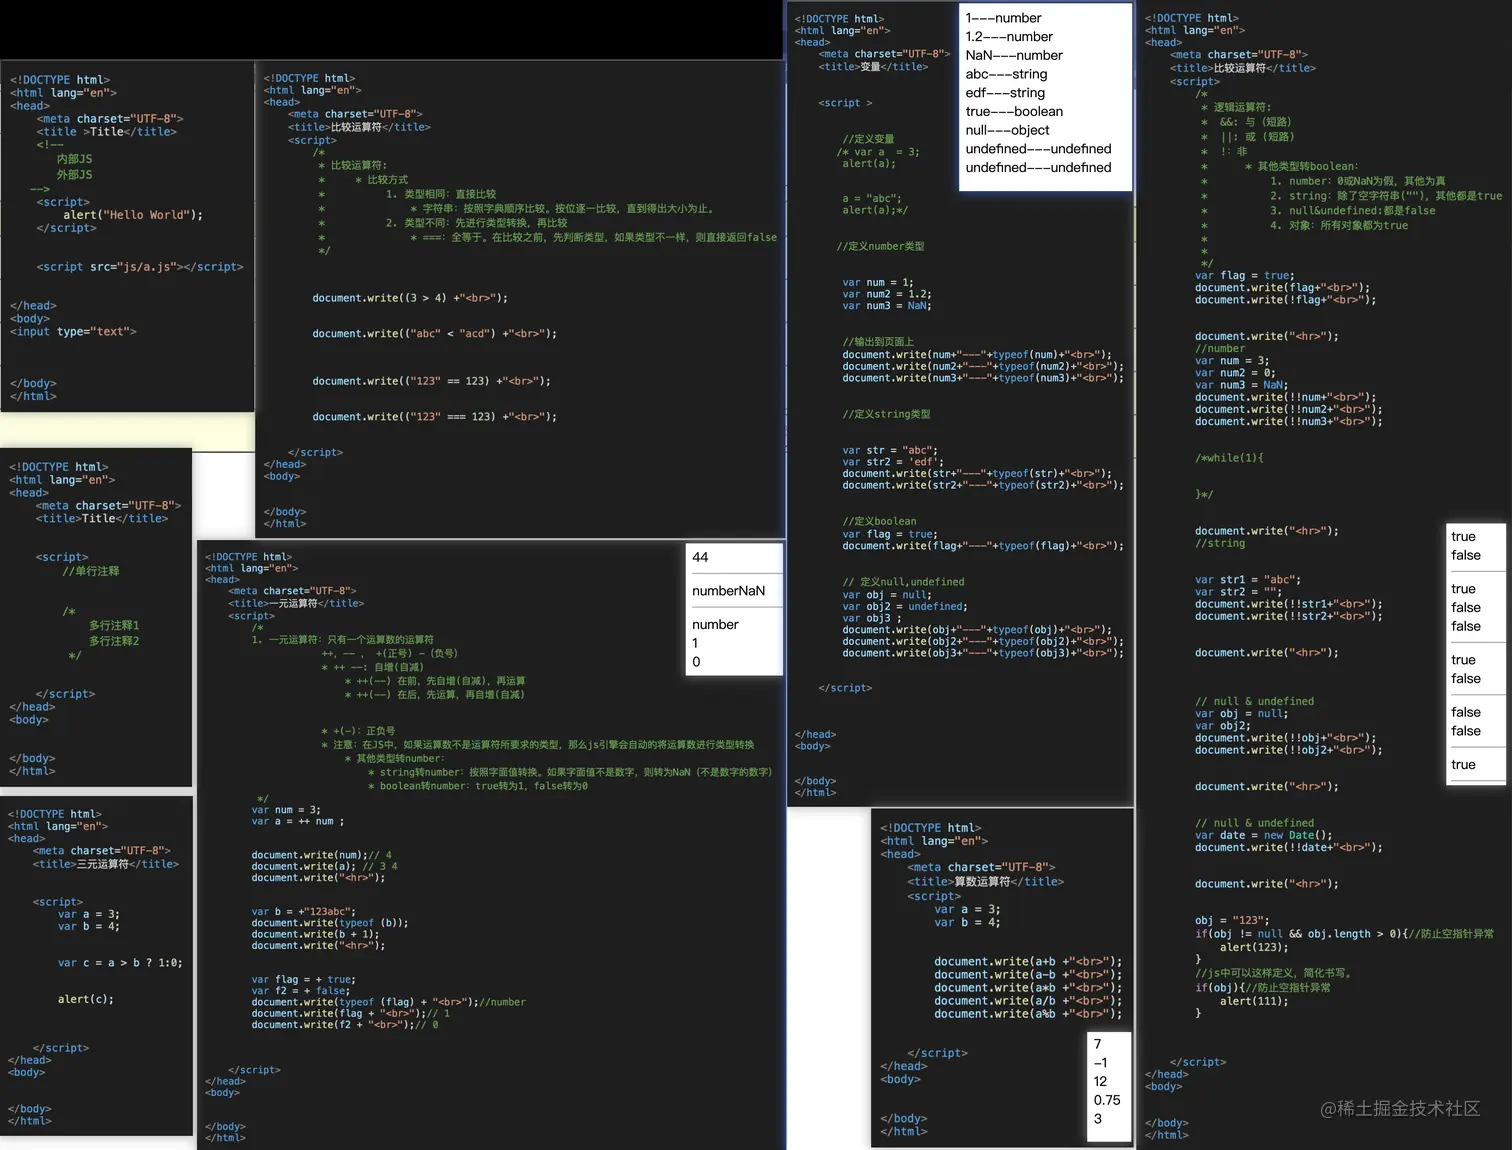Click the document.write(a+b) line
Image resolution: width=1512 pixels, height=1150 pixels.
(x=1028, y=962)
